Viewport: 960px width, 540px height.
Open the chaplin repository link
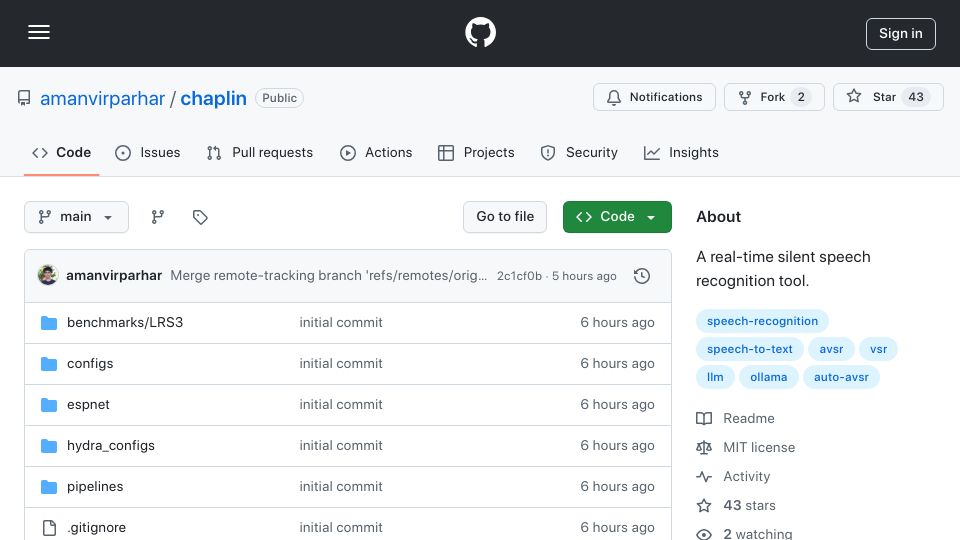point(213,99)
